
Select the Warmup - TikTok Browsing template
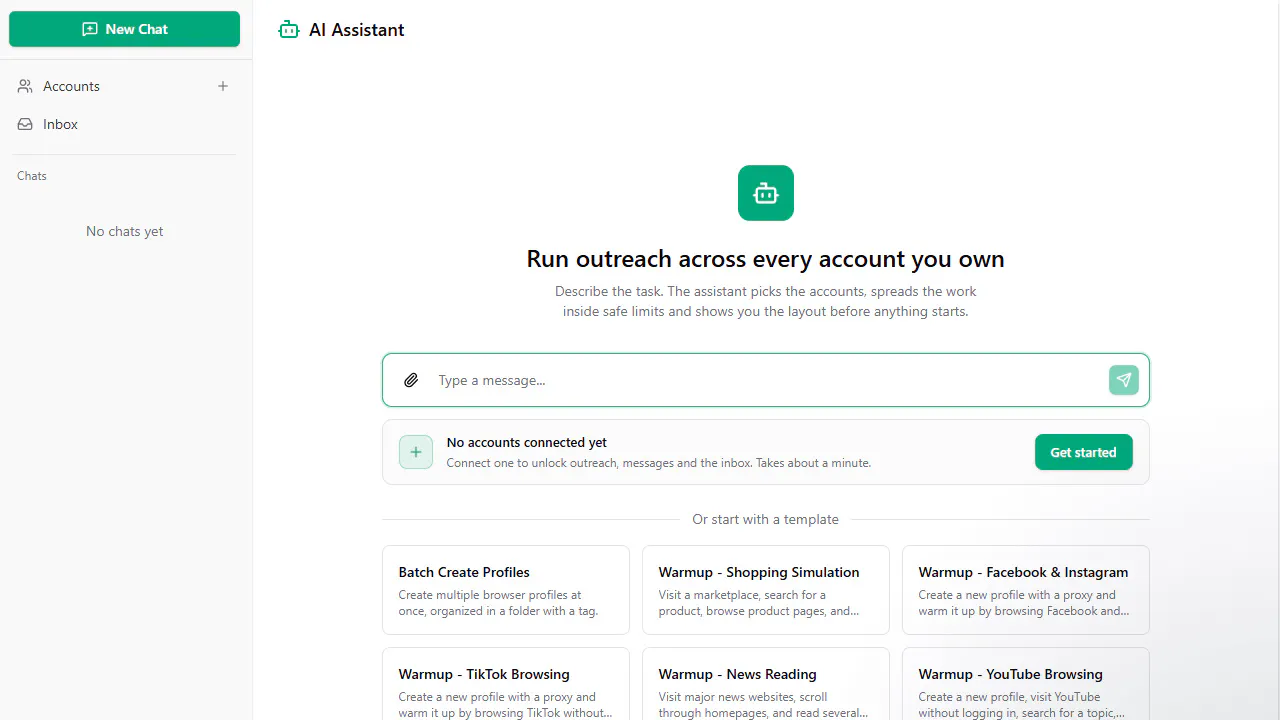(x=506, y=684)
